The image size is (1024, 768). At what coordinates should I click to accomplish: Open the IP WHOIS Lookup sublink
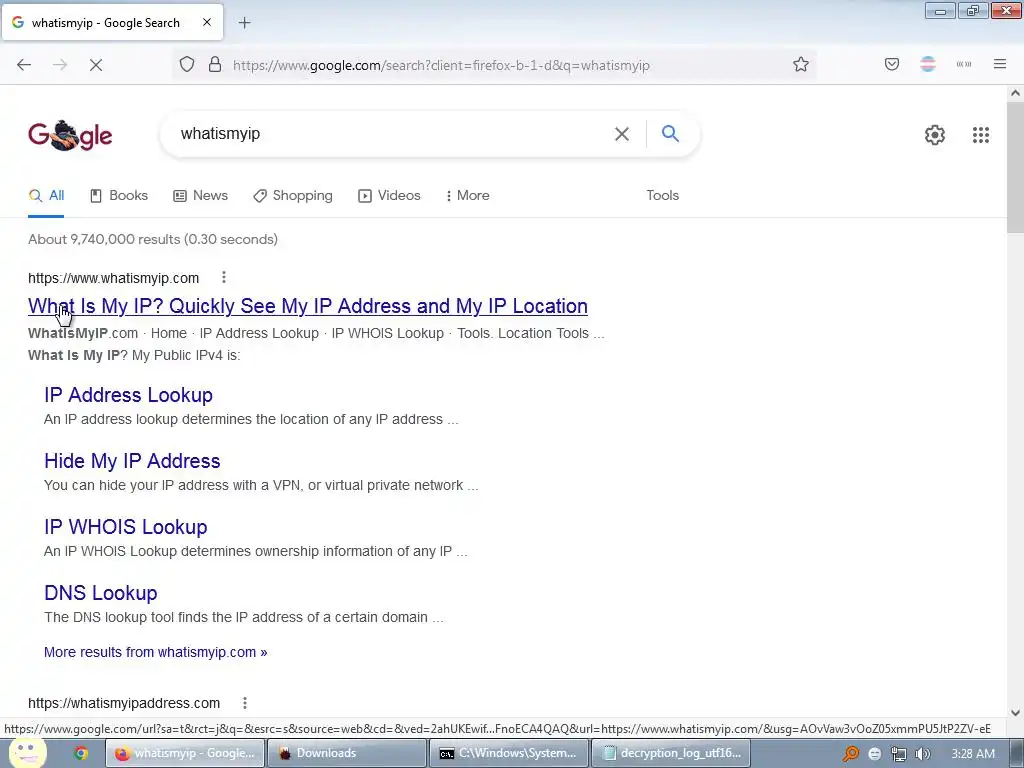pyautogui.click(x=125, y=526)
